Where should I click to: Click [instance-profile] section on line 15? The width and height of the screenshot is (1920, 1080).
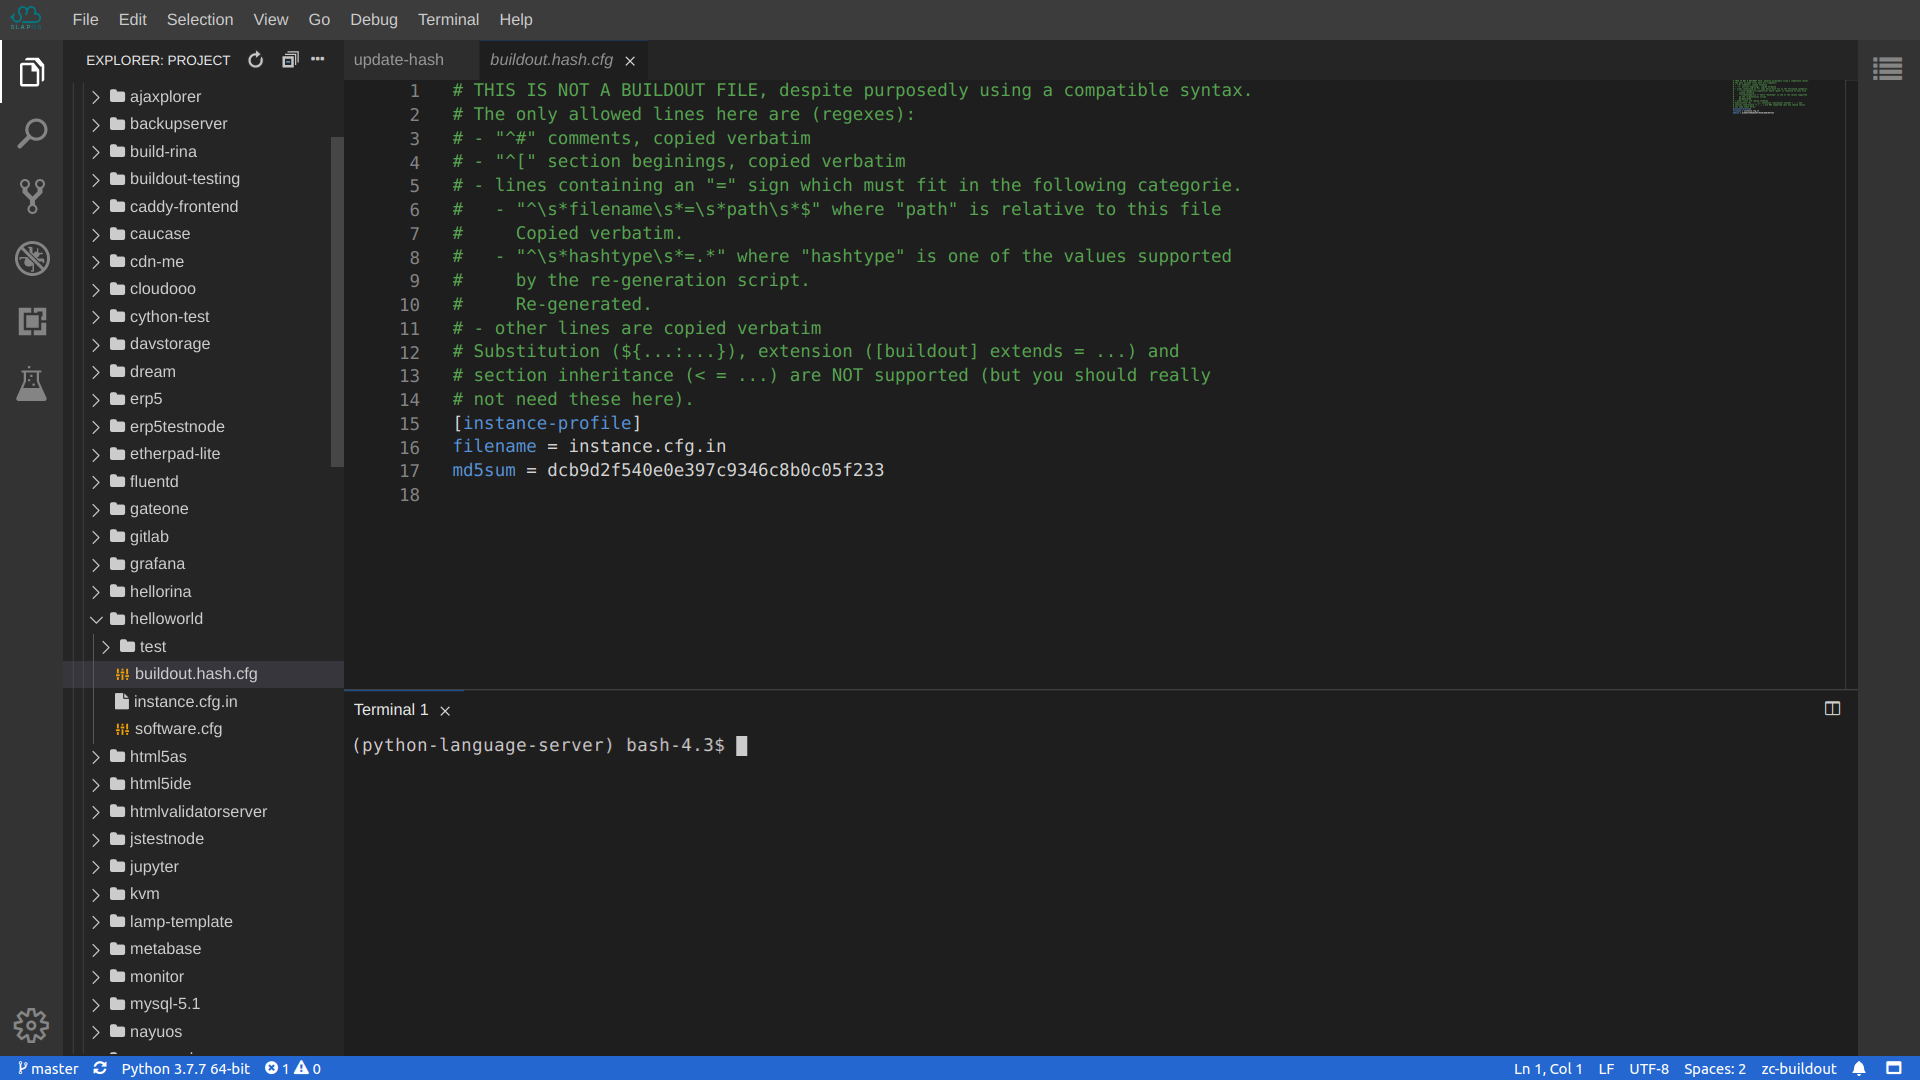(x=547, y=423)
